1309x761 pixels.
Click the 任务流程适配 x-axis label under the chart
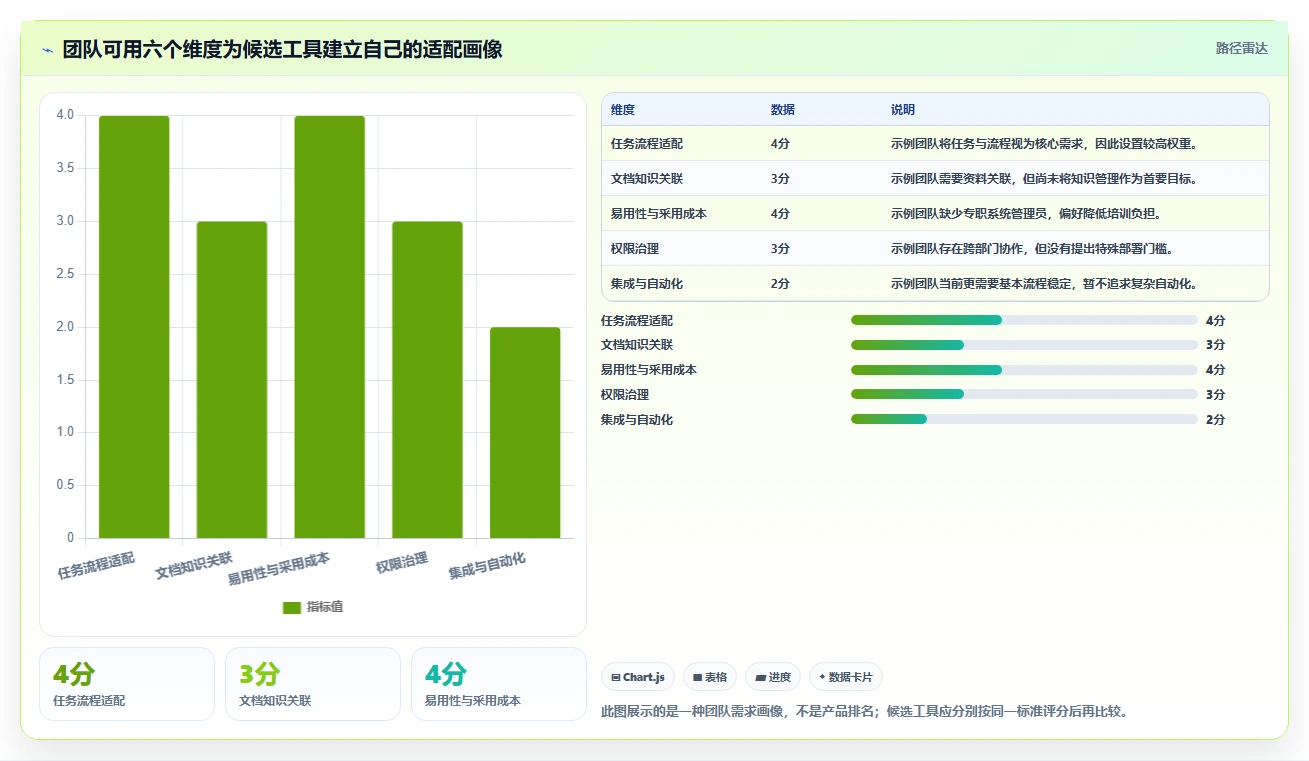point(96,565)
